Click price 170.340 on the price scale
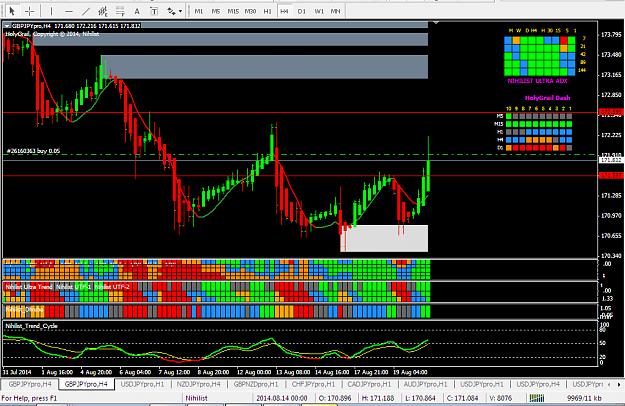 611,256
